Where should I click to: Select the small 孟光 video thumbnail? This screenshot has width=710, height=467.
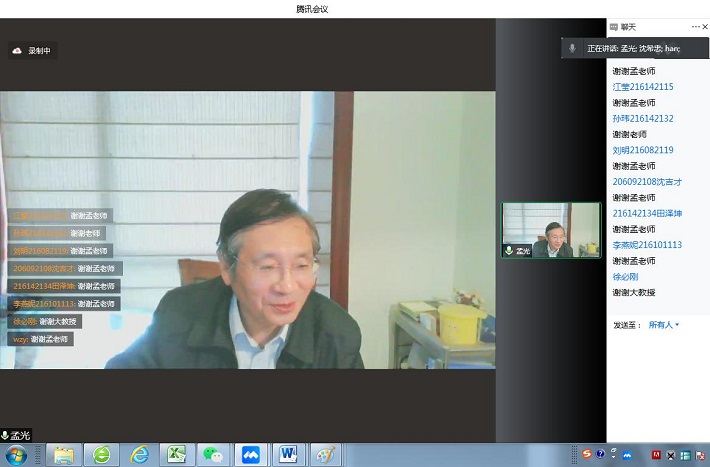pos(551,230)
